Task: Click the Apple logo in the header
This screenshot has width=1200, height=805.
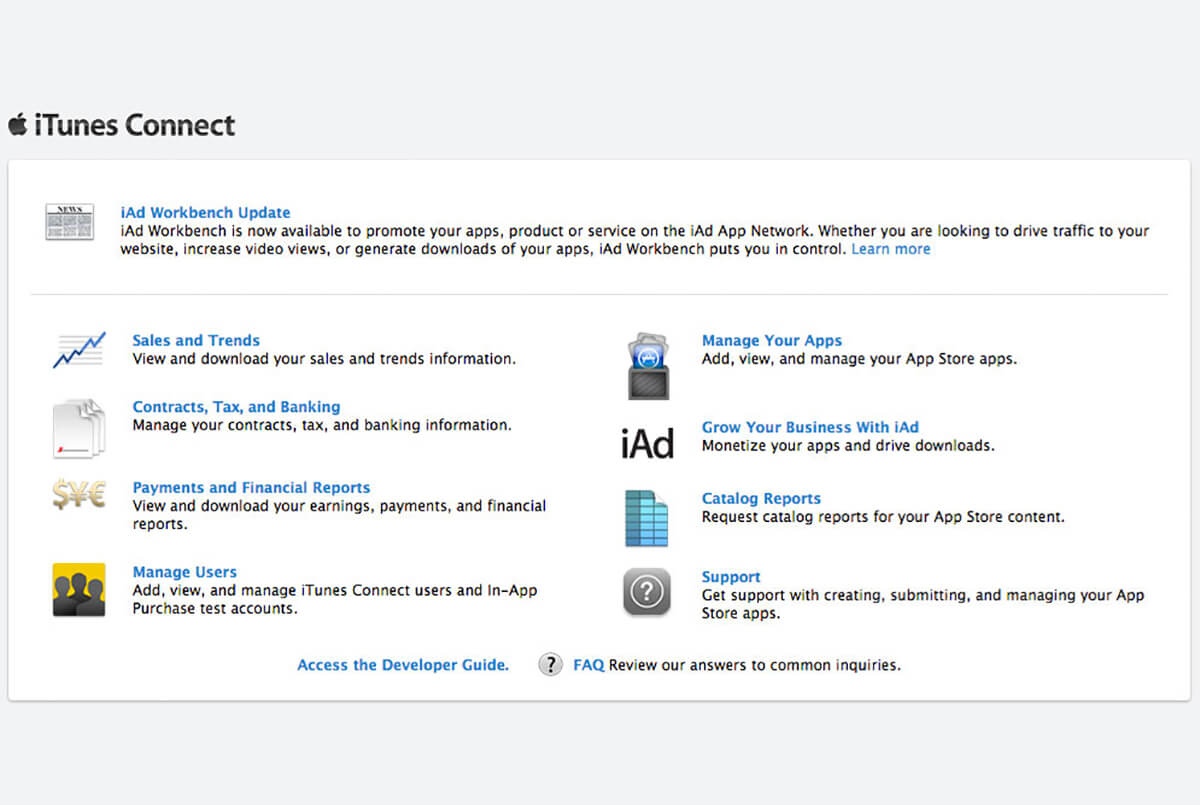Action: click(x=17, y=124)
